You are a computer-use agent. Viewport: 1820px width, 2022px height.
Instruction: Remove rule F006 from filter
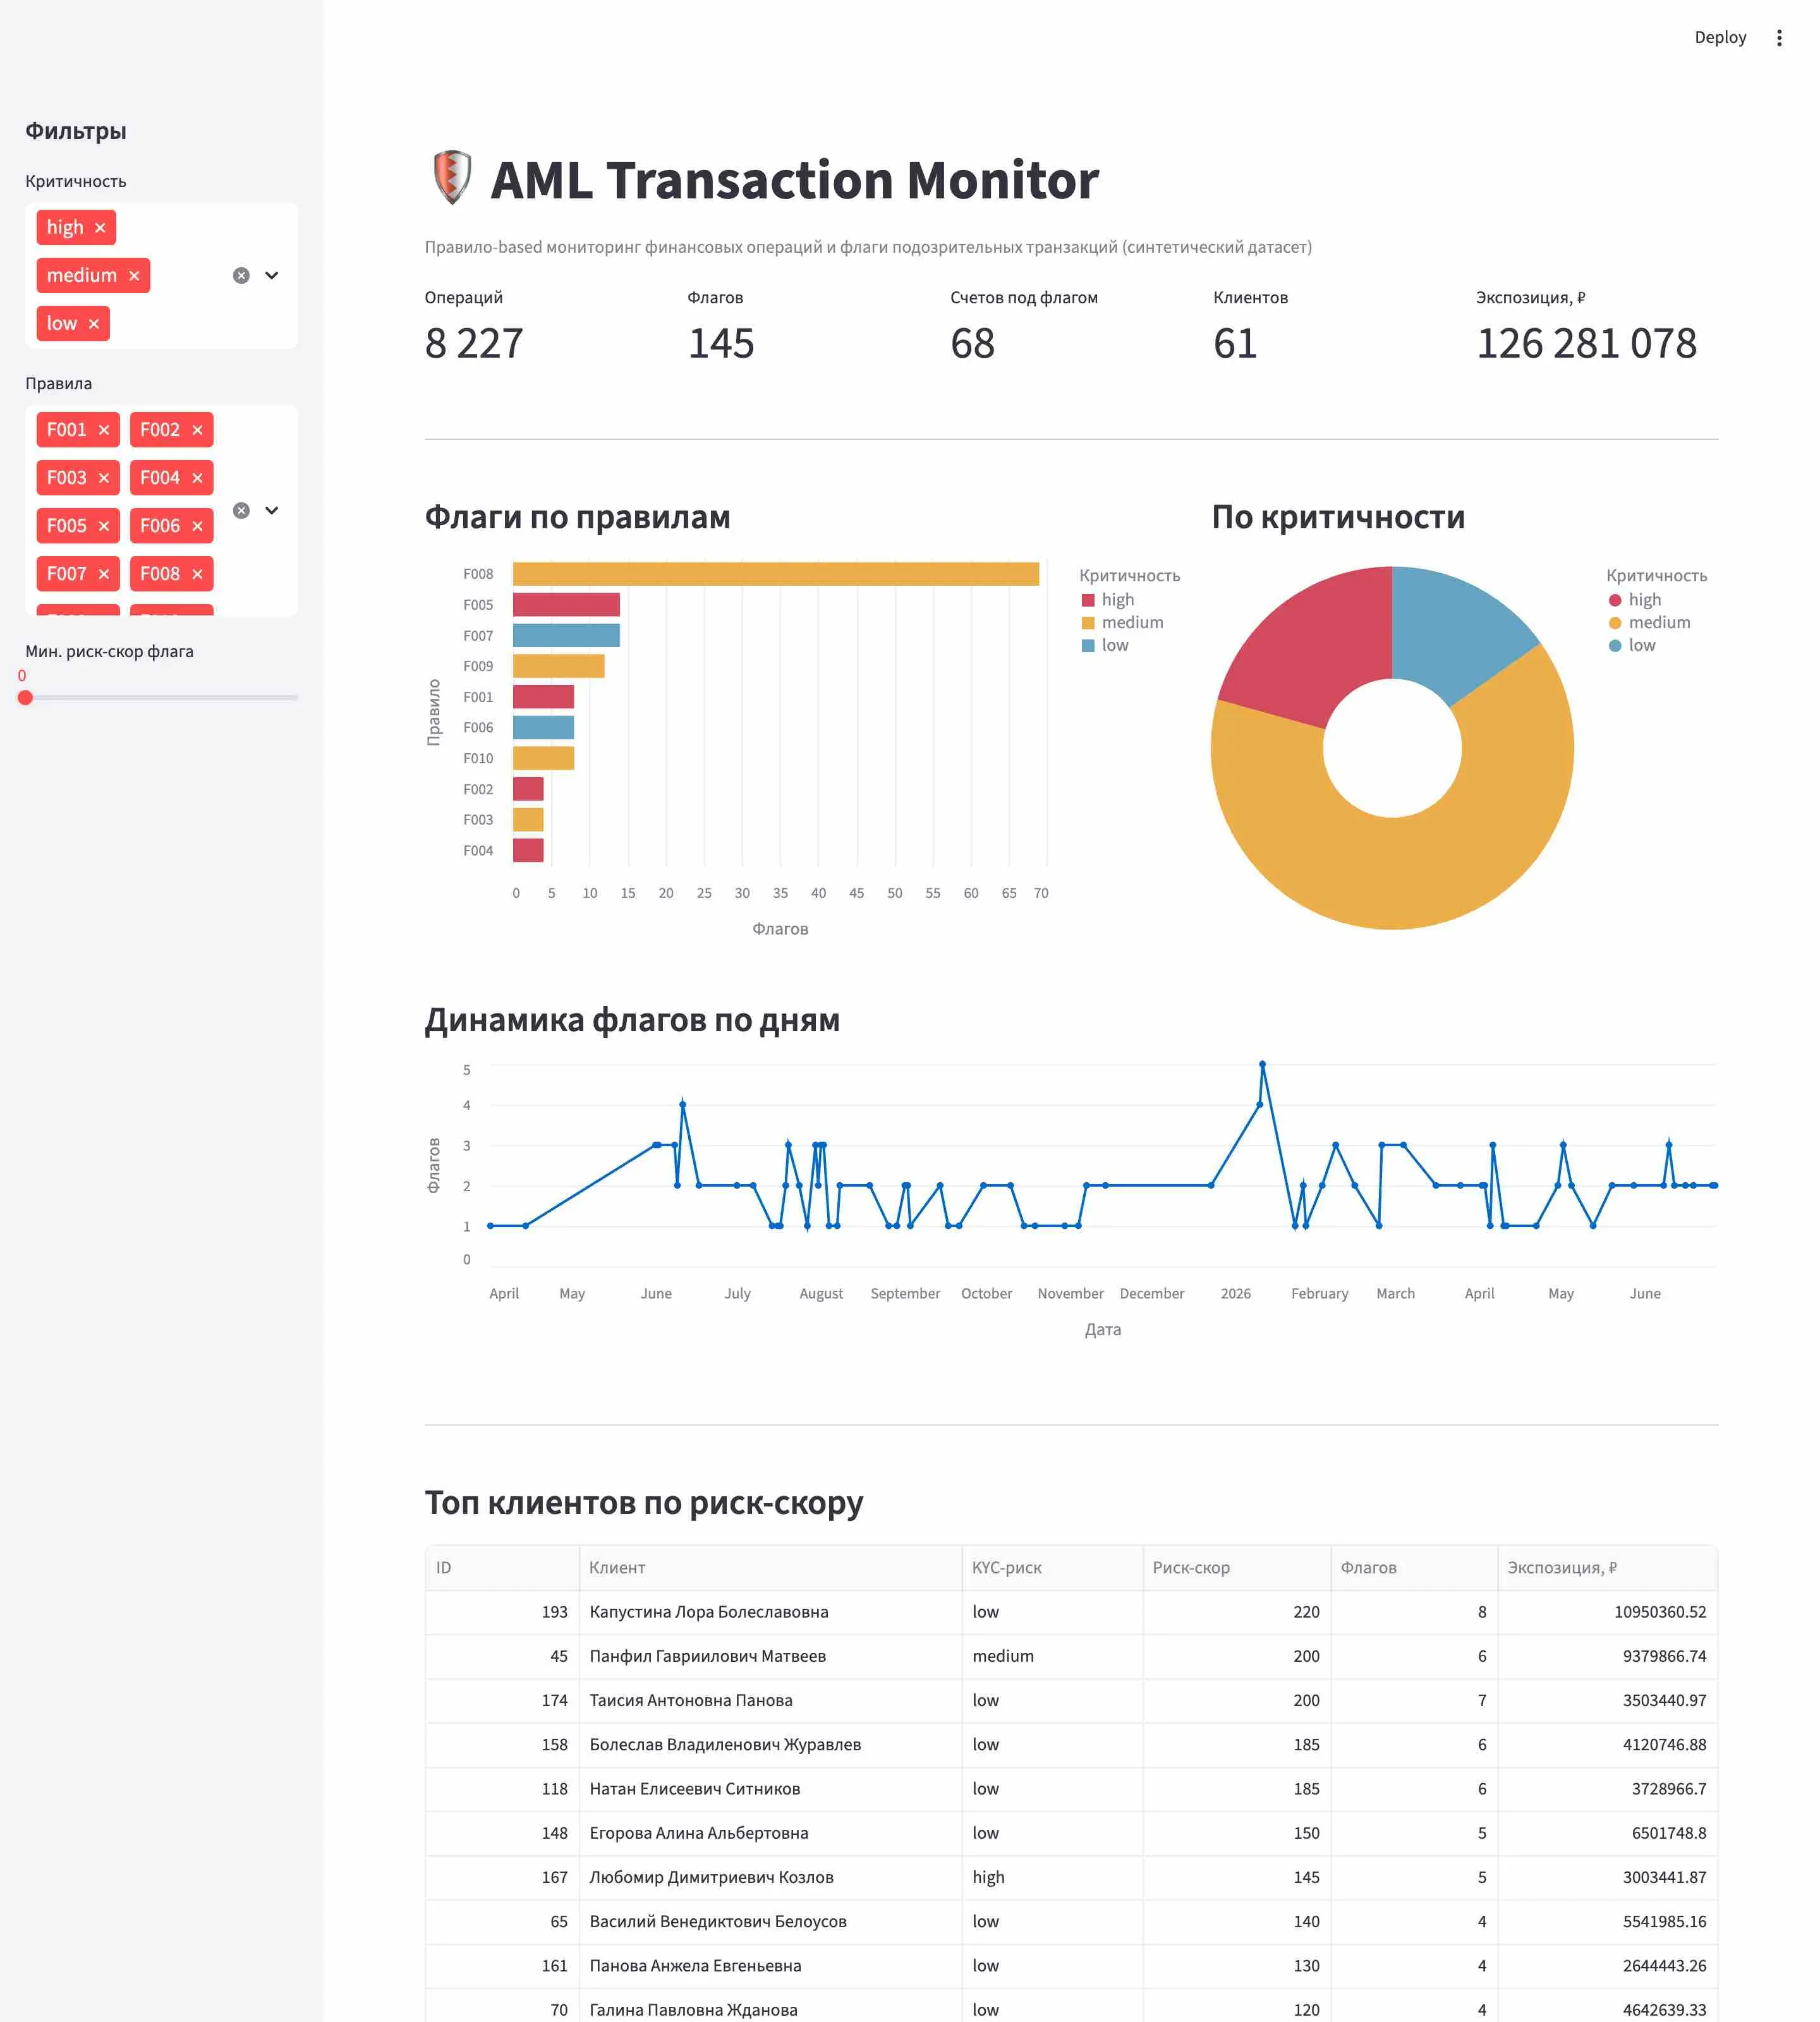coord(197,526)
